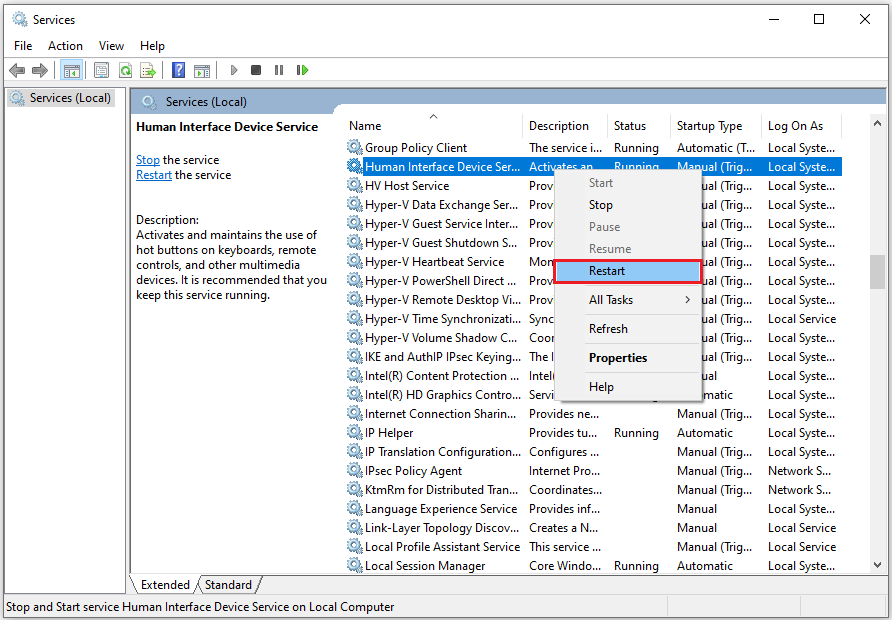Open Help using the blue question mark icon

(178, 70)
